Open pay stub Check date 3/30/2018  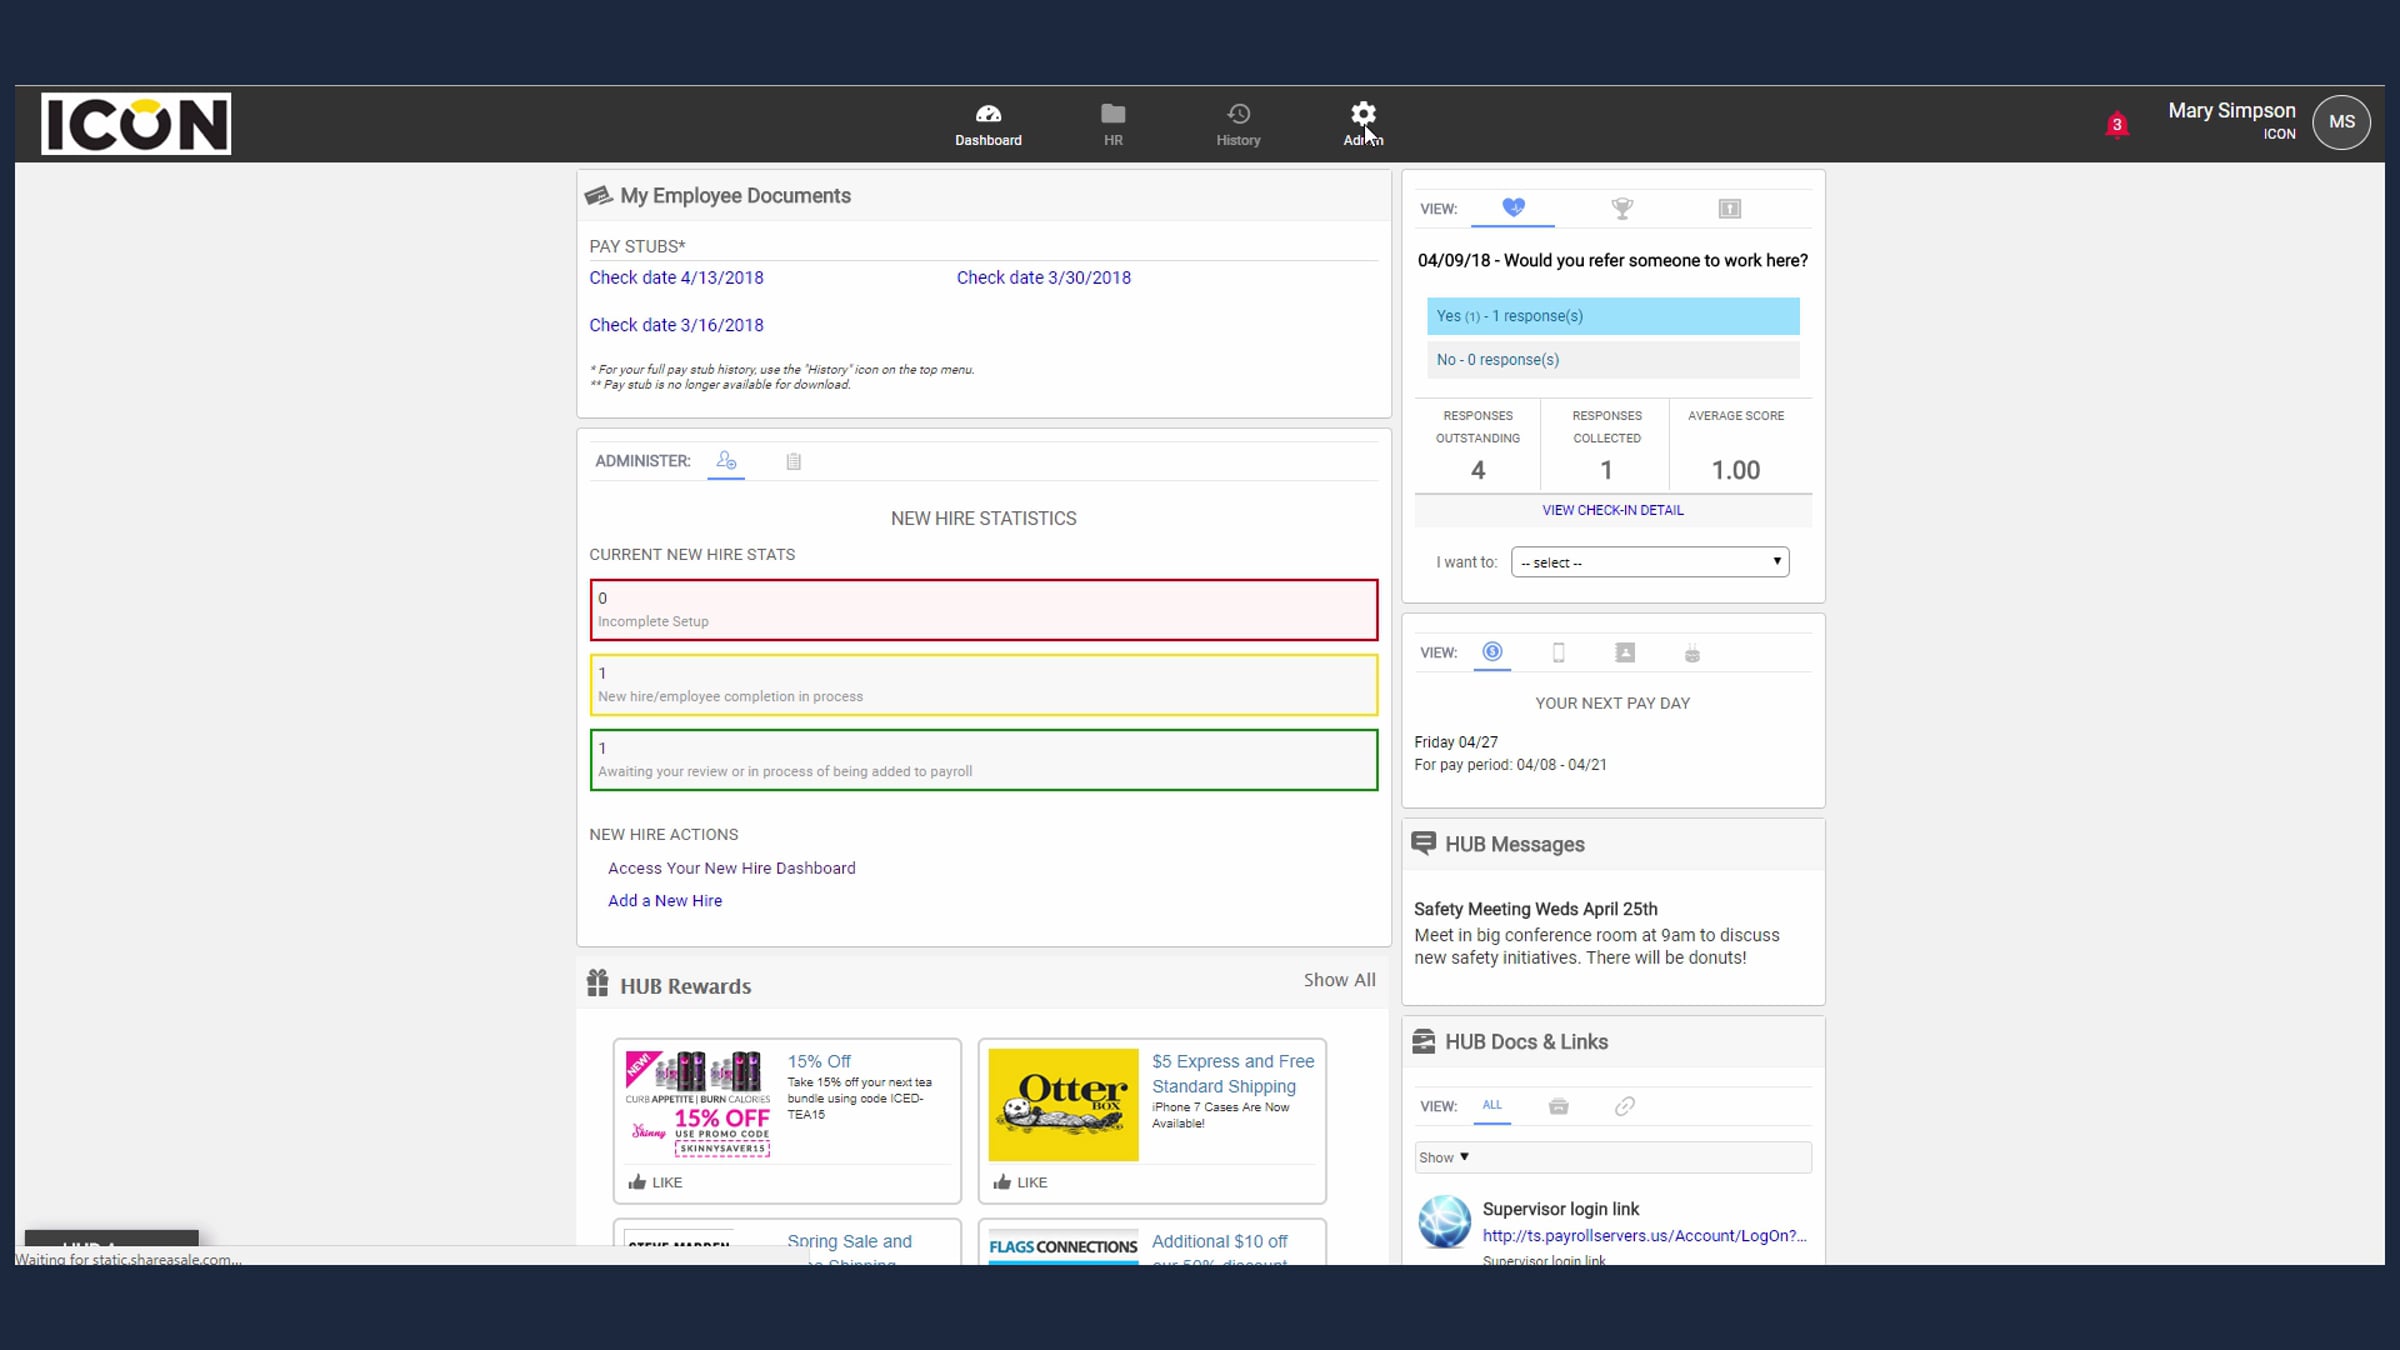pyautogui.click(x=1044, y=277)
